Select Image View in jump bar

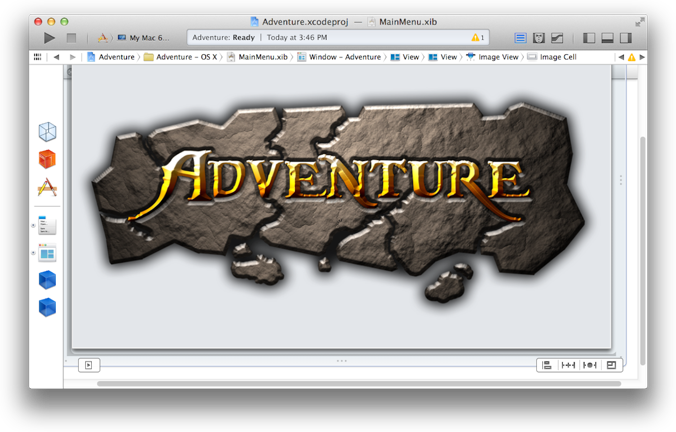pyautogui.click(x=492, y=57)
